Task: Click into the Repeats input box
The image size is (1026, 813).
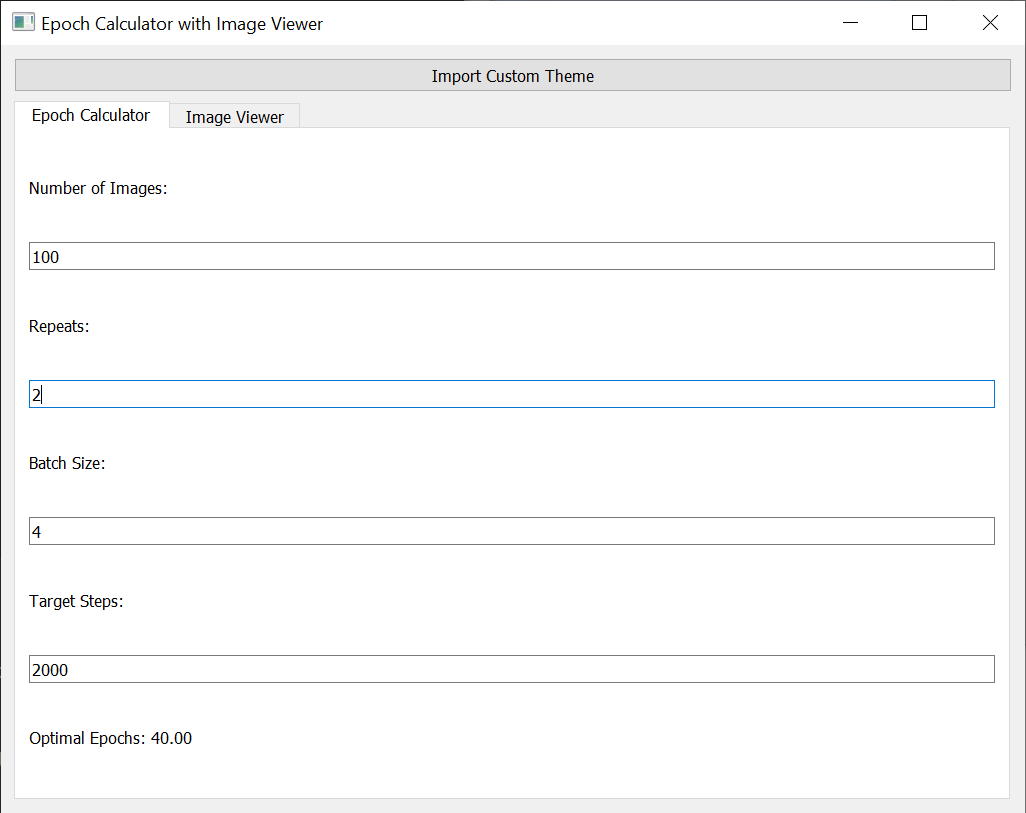Action: click(512, 394)
